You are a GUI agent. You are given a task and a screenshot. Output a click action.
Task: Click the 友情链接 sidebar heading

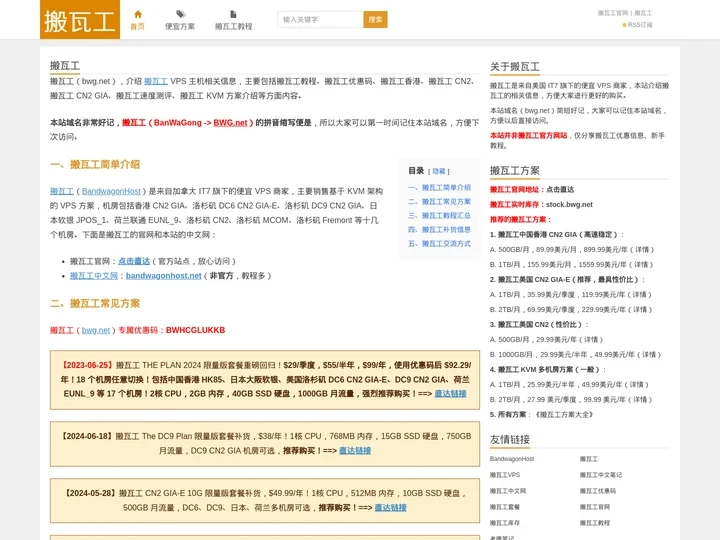[510, 439]
